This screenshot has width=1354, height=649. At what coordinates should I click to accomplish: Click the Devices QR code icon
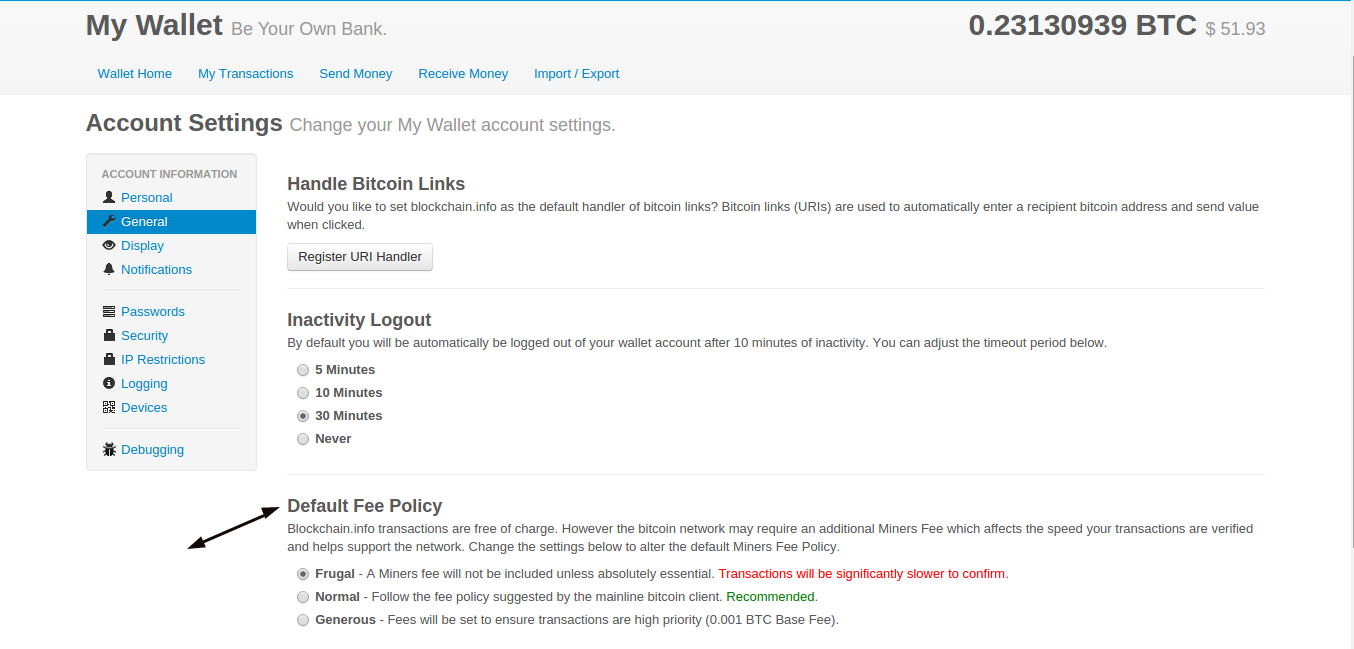(x=109, y=408)
